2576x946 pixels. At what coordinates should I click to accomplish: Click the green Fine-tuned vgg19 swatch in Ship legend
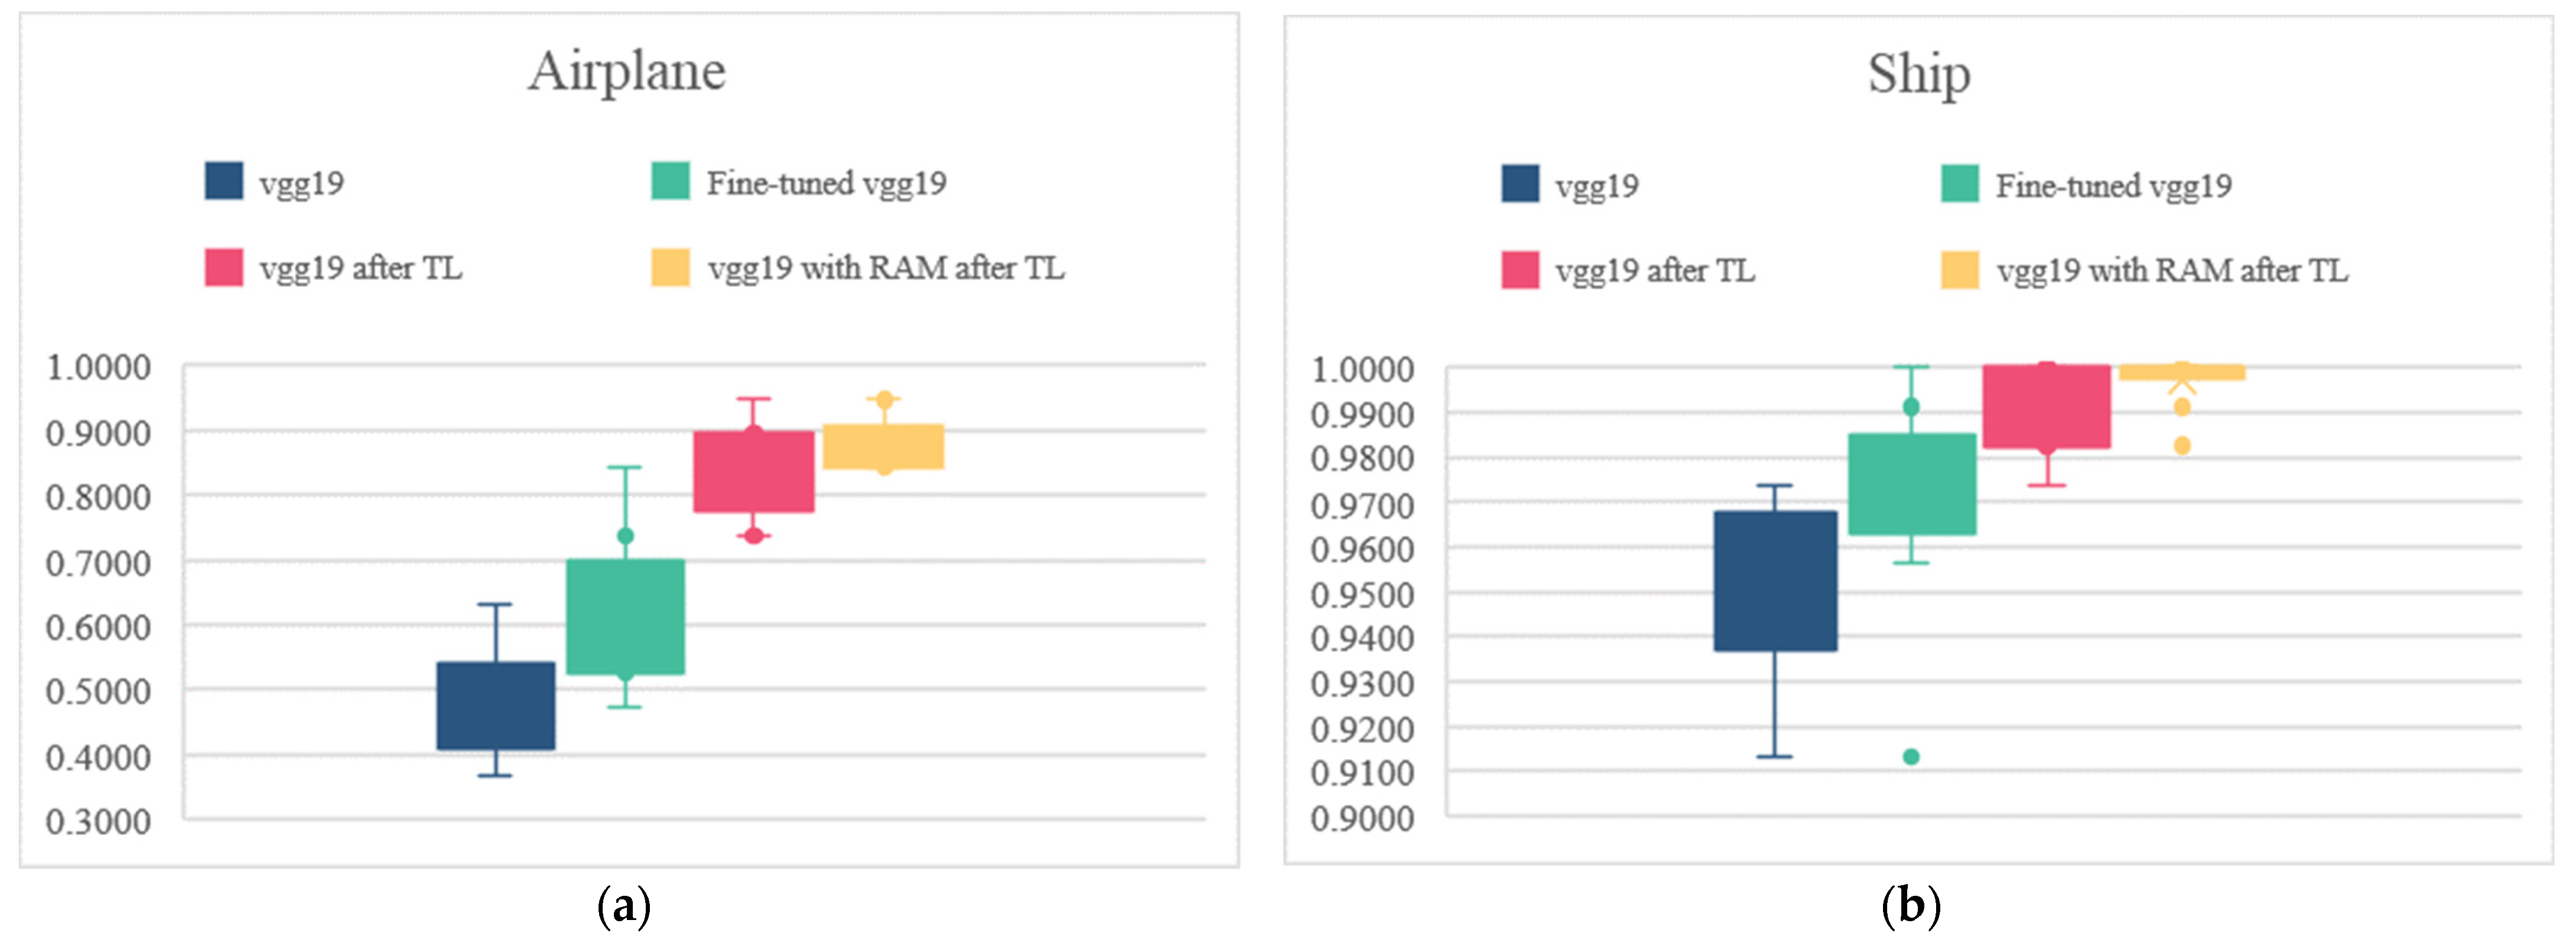click(x=1960, y=184)
